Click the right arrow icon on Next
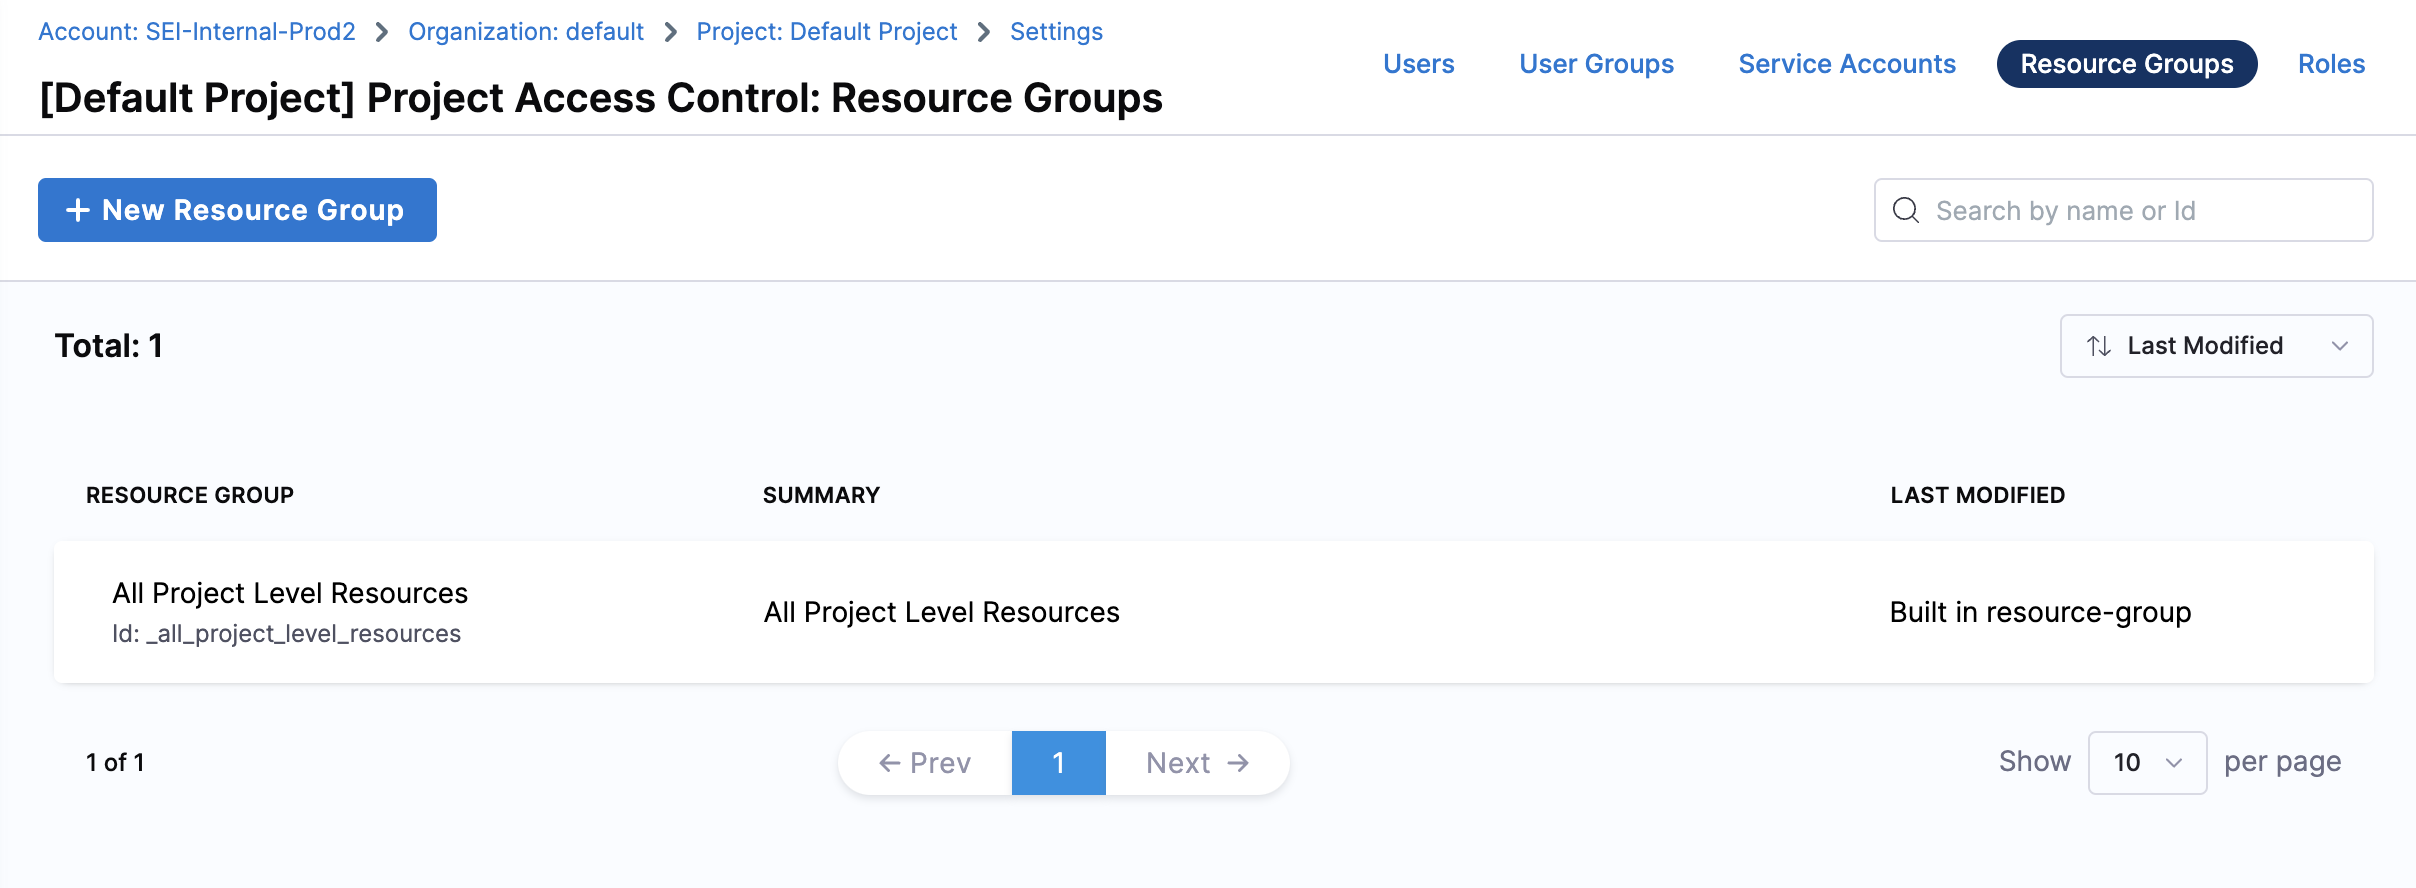Viewport: 2416px width, 888px height. pyautogui.click(x=1239, y=763)
